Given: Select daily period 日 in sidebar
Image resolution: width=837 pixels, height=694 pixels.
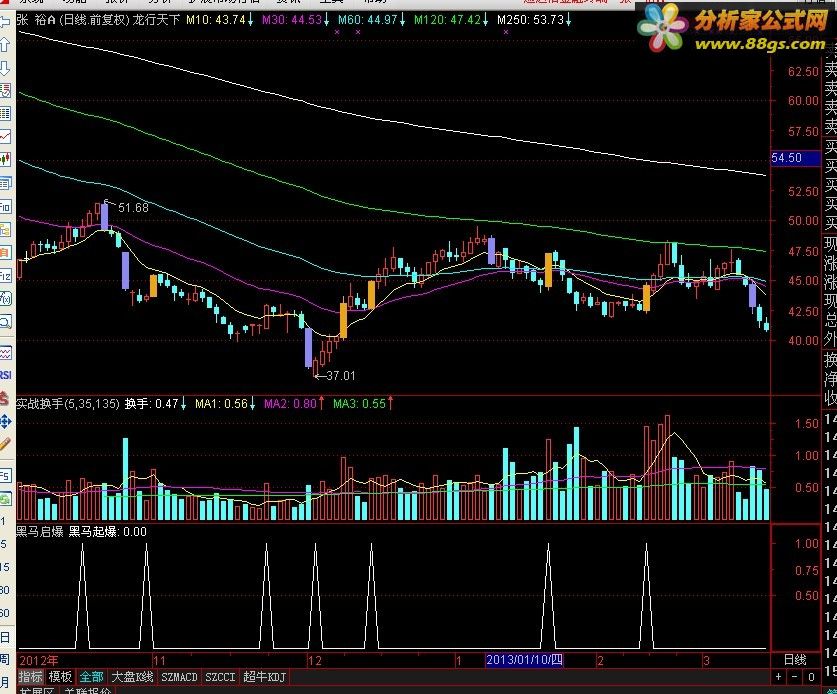Looking at the screenshot, I should tap(4, 637).
